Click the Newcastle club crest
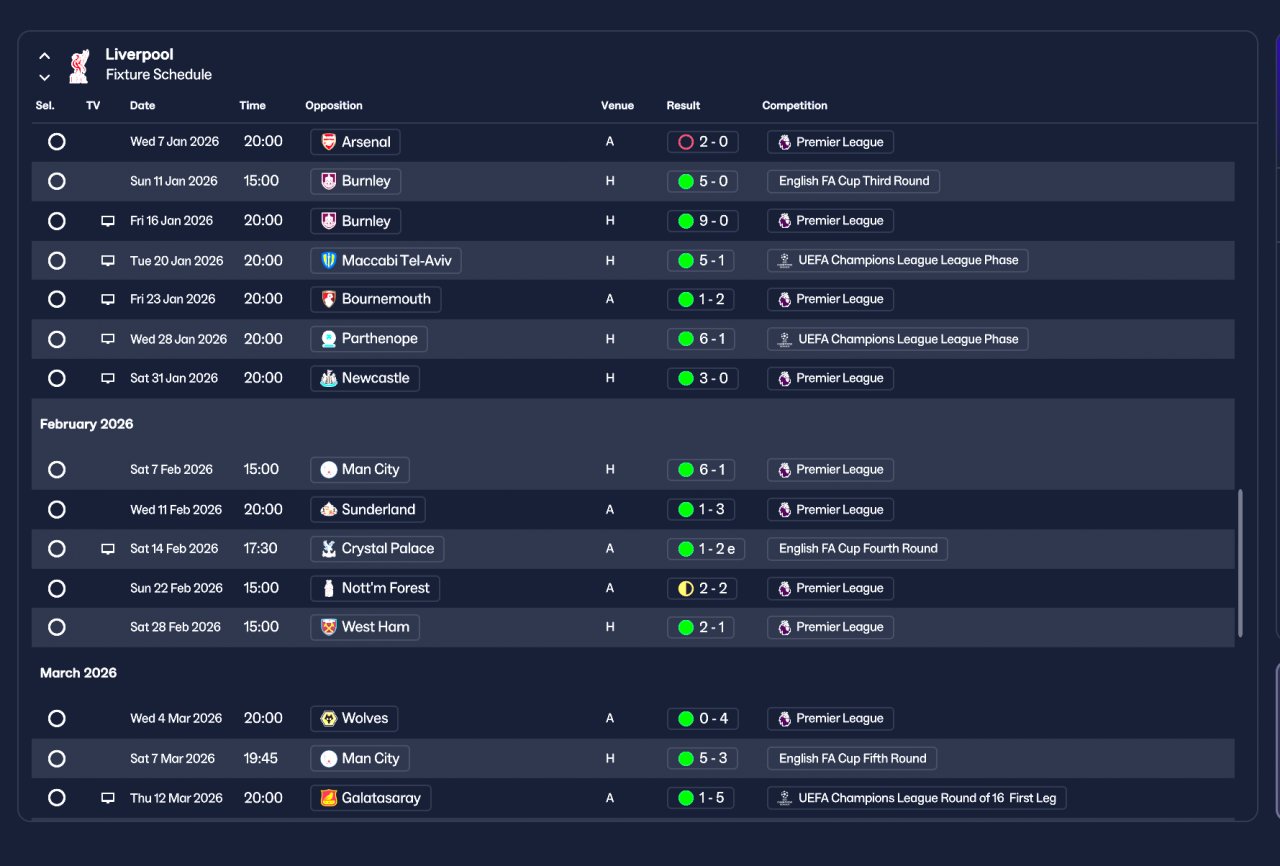The image size is (1280, 866). pyautogui.click(x=328, y=378)
